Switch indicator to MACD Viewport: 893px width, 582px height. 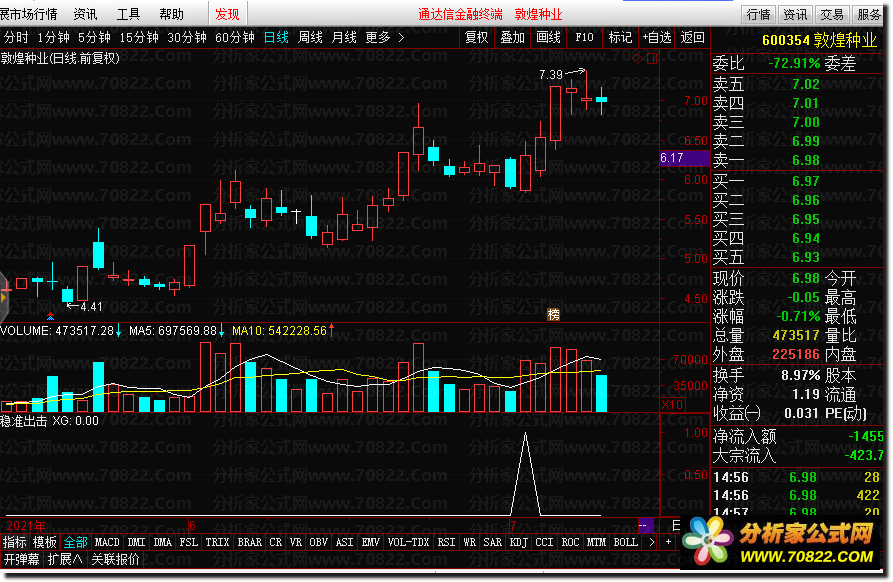coord(107,542)
